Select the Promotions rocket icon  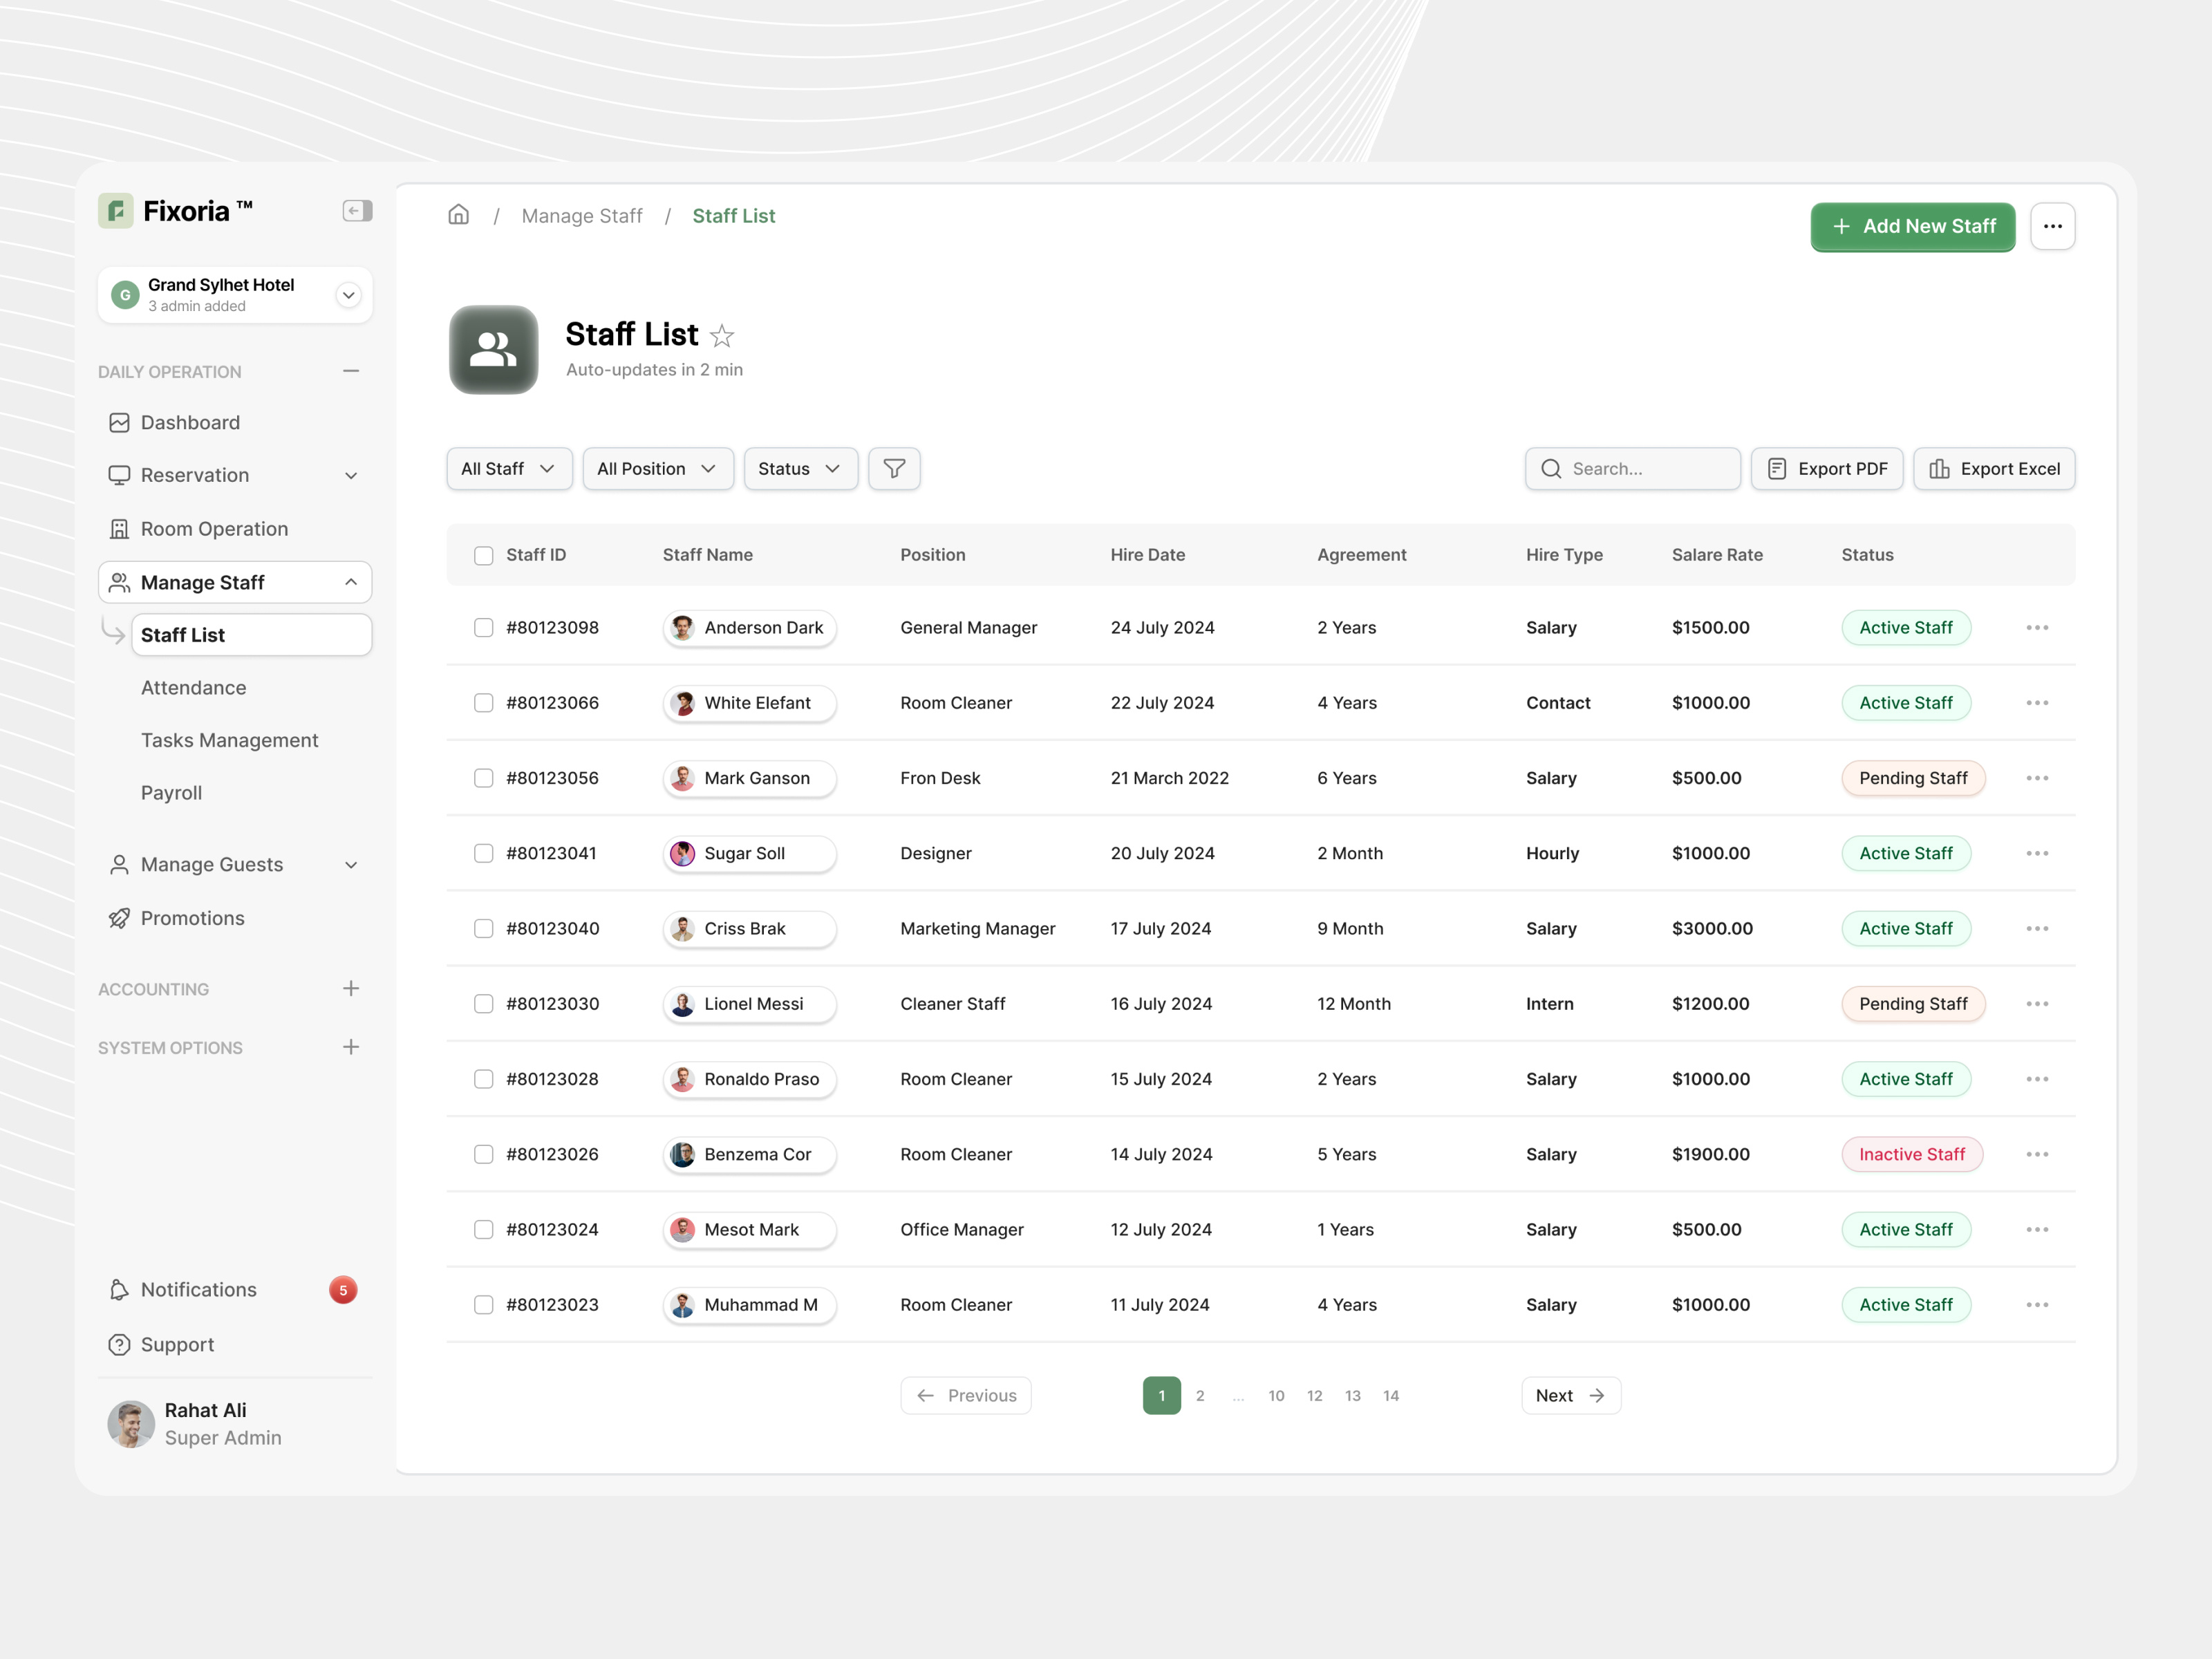(119, 918)
